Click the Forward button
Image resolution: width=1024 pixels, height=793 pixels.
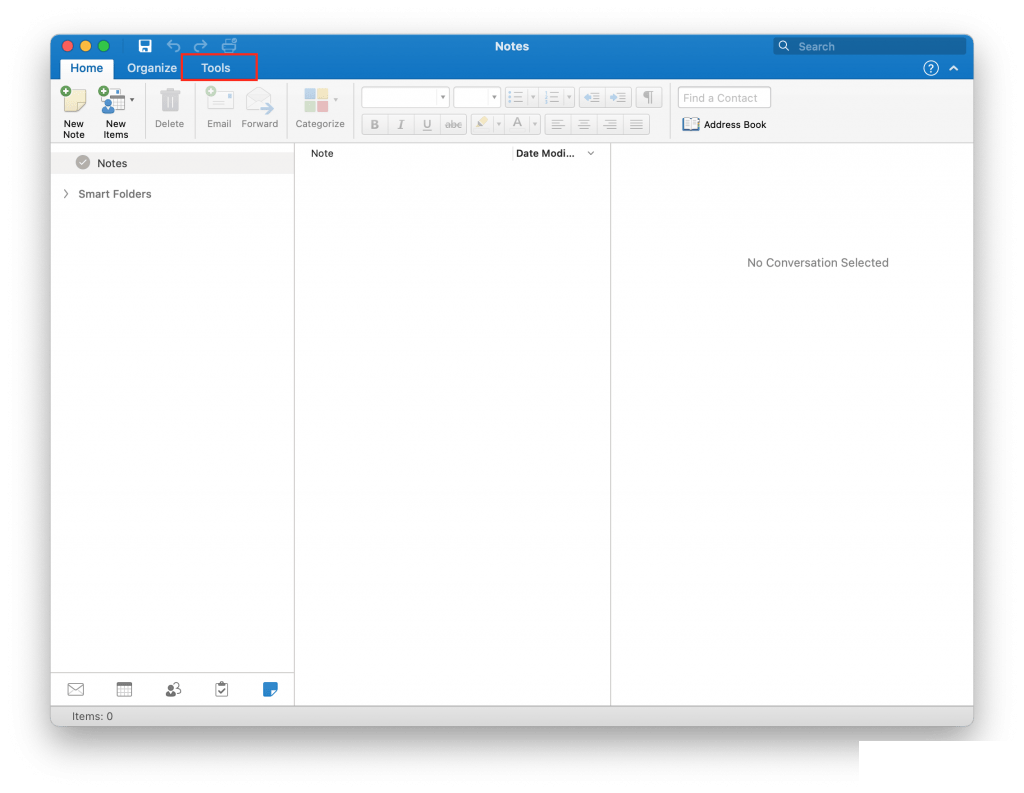click(x=260, y=110)
